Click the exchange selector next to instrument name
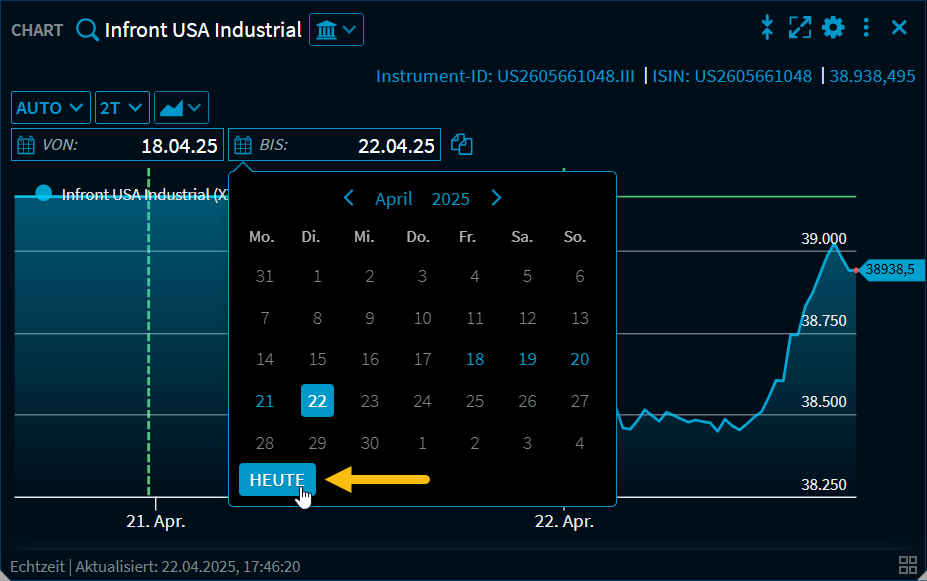 [x=336, y=29]
